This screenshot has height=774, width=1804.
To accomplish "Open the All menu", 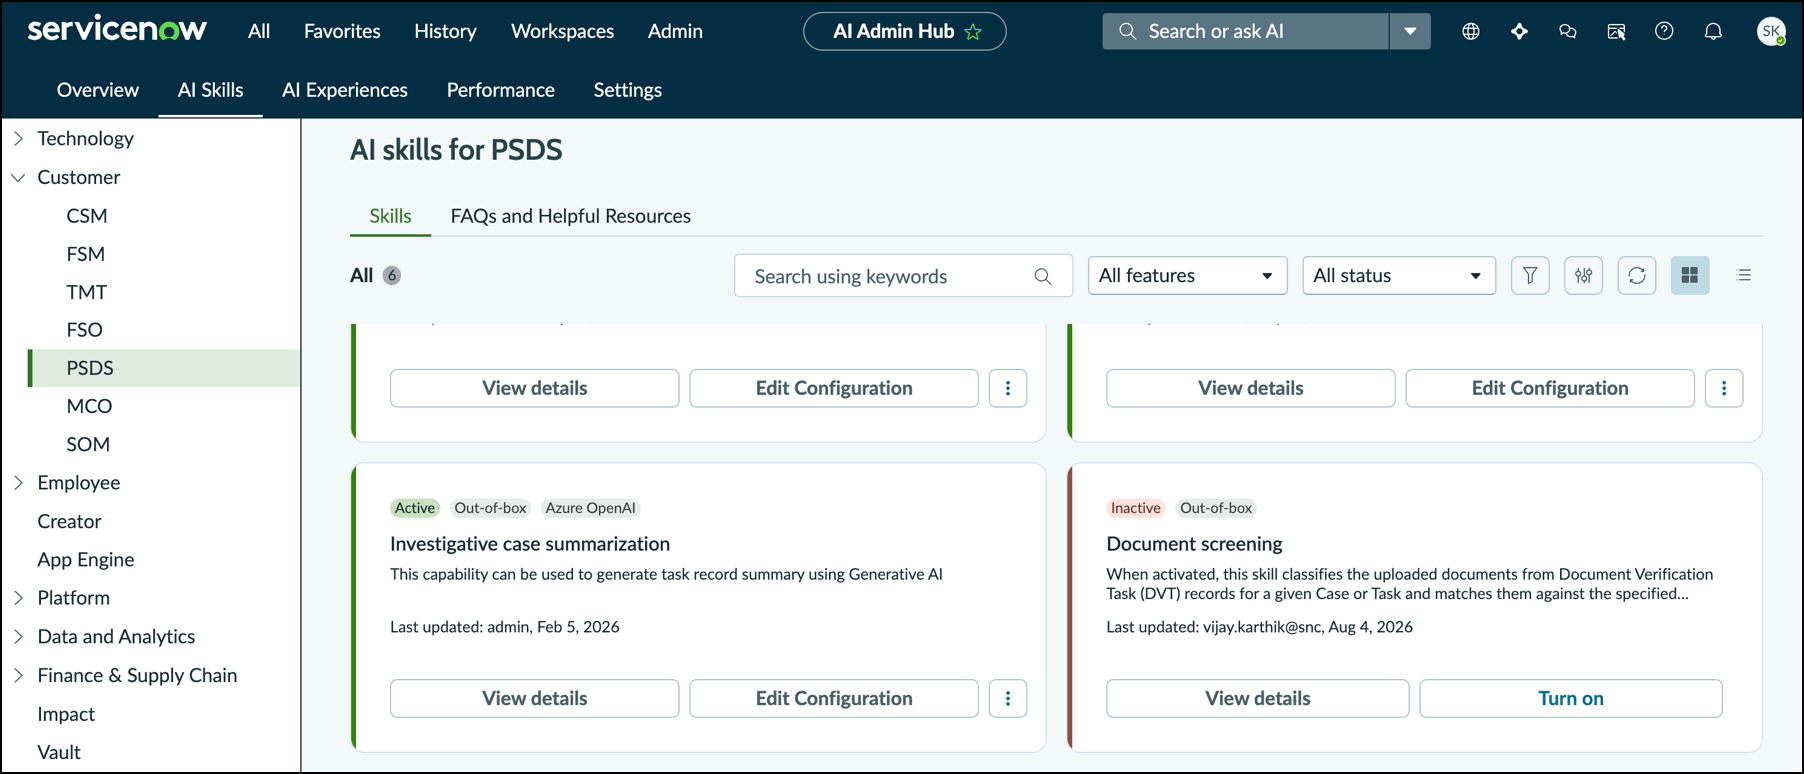I will point(259,31).
